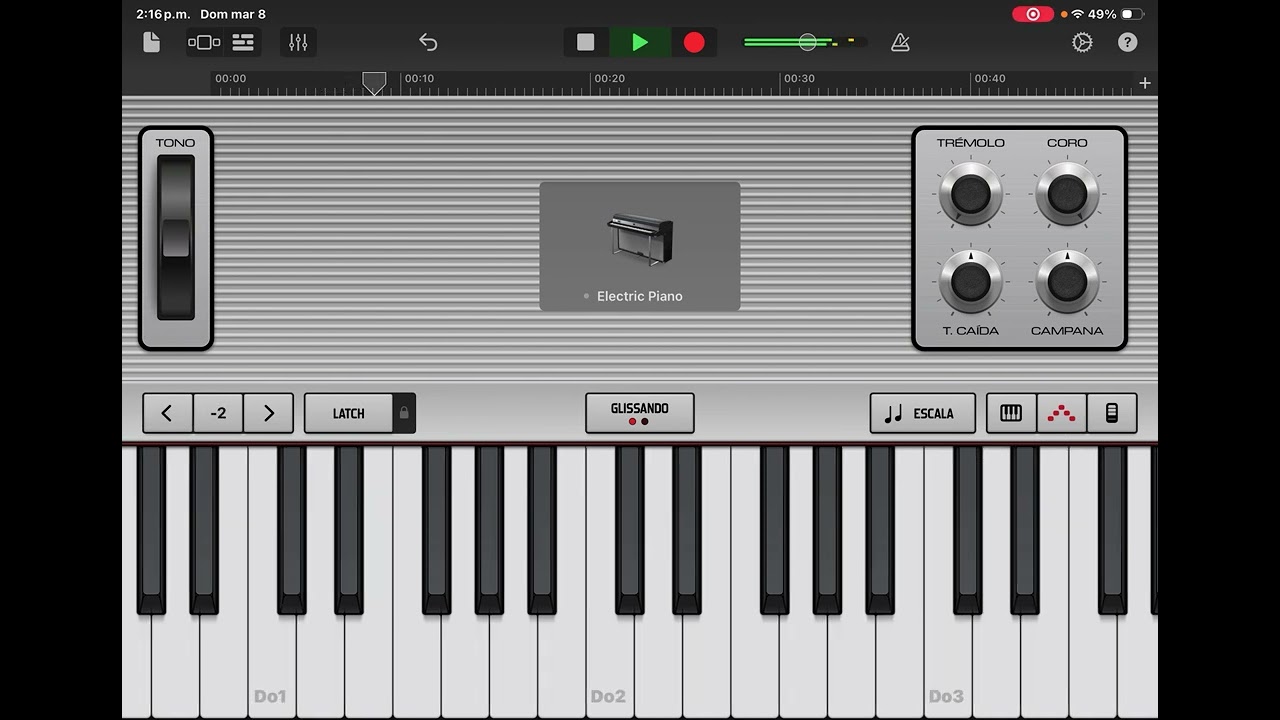The height and width of the screenshot is (720, 1280).
Task: Click the playhead marker on the ruler
Action: coord(374,83)
